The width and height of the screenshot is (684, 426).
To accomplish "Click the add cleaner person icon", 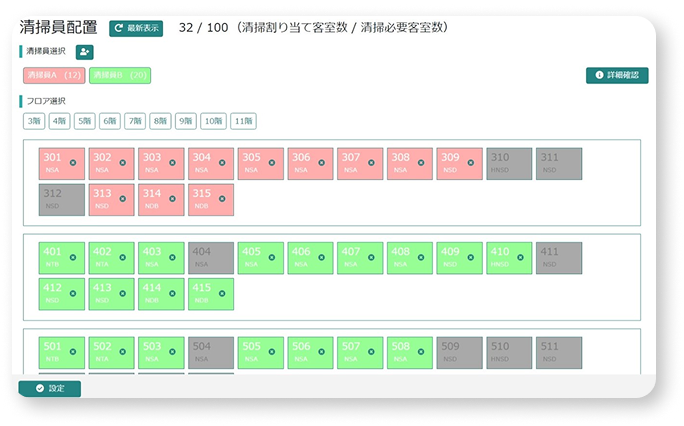I will (x=85, y=52).
